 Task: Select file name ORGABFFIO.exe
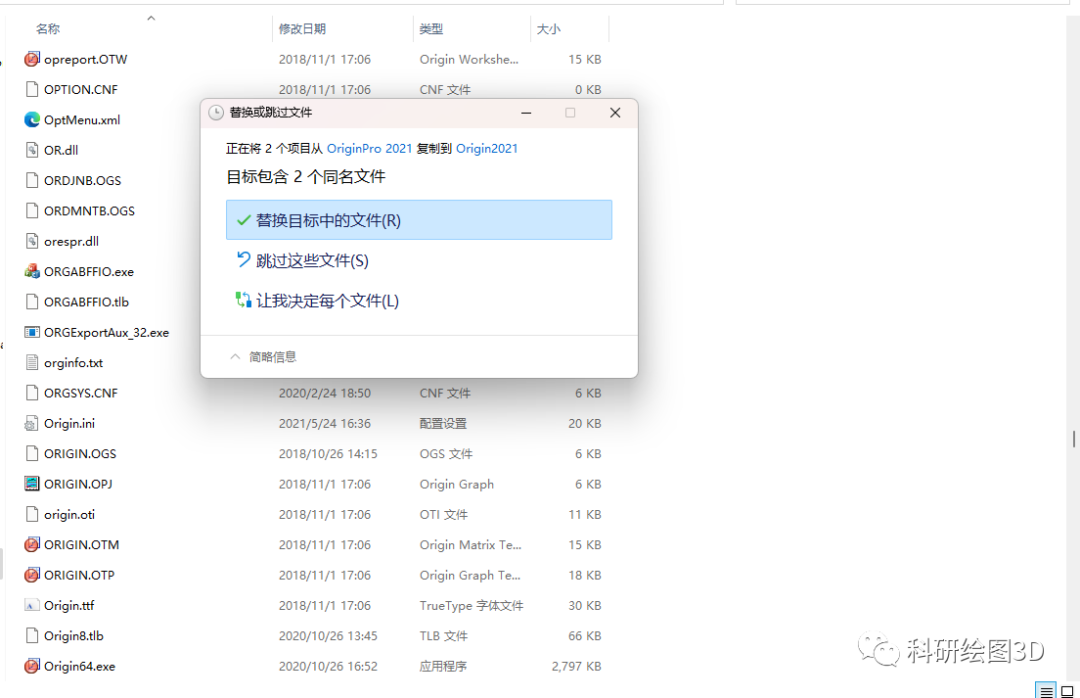[89, 271]
